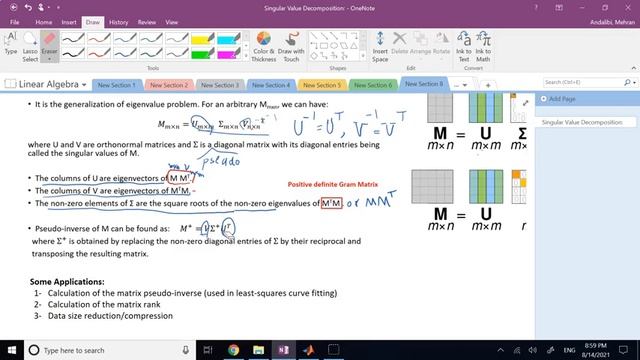Pick the black pen in the top row

(x=73, y=39)
